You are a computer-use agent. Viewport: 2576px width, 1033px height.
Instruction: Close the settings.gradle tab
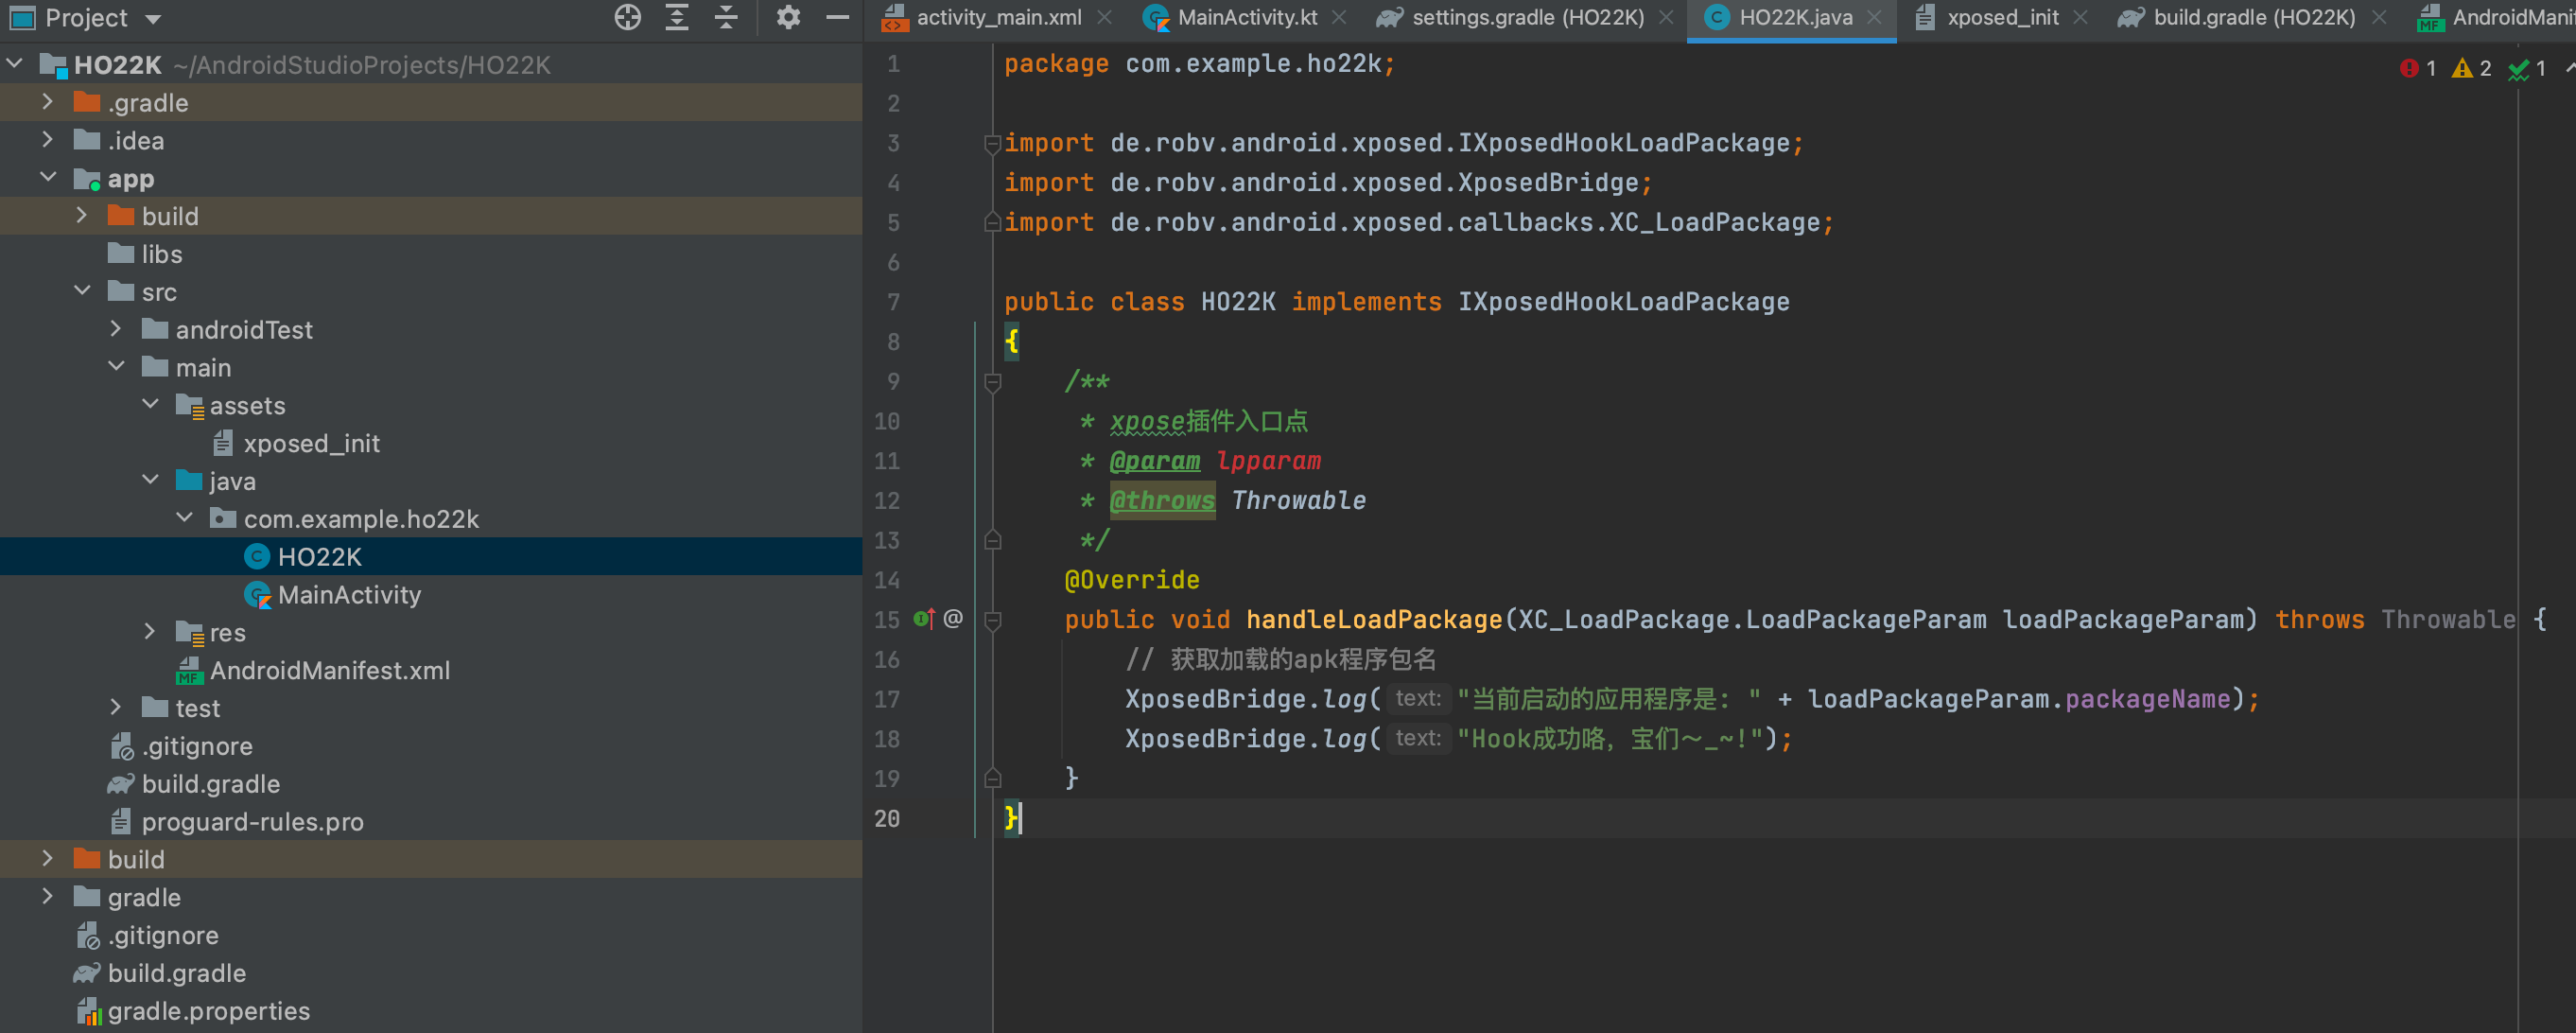point(1666,17)
